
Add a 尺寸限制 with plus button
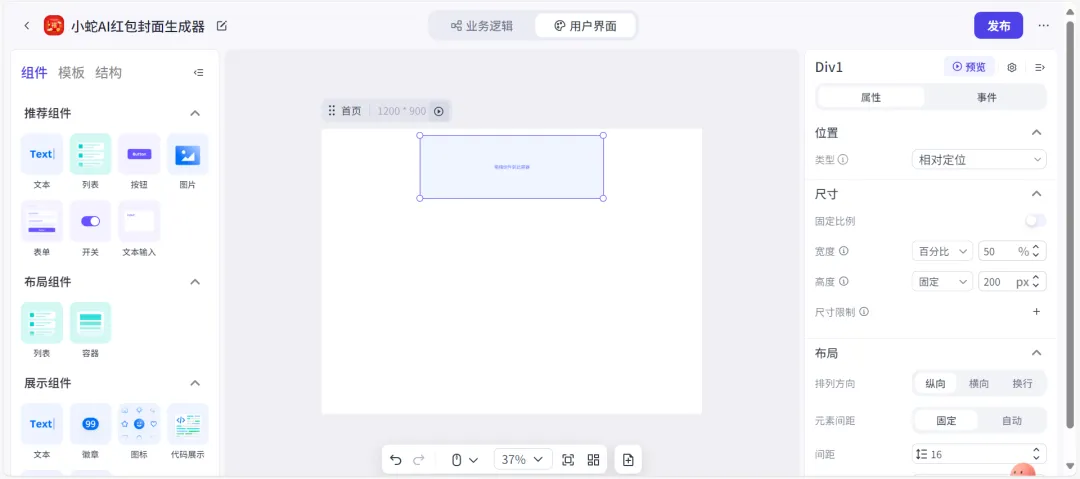coord(1036,312)
